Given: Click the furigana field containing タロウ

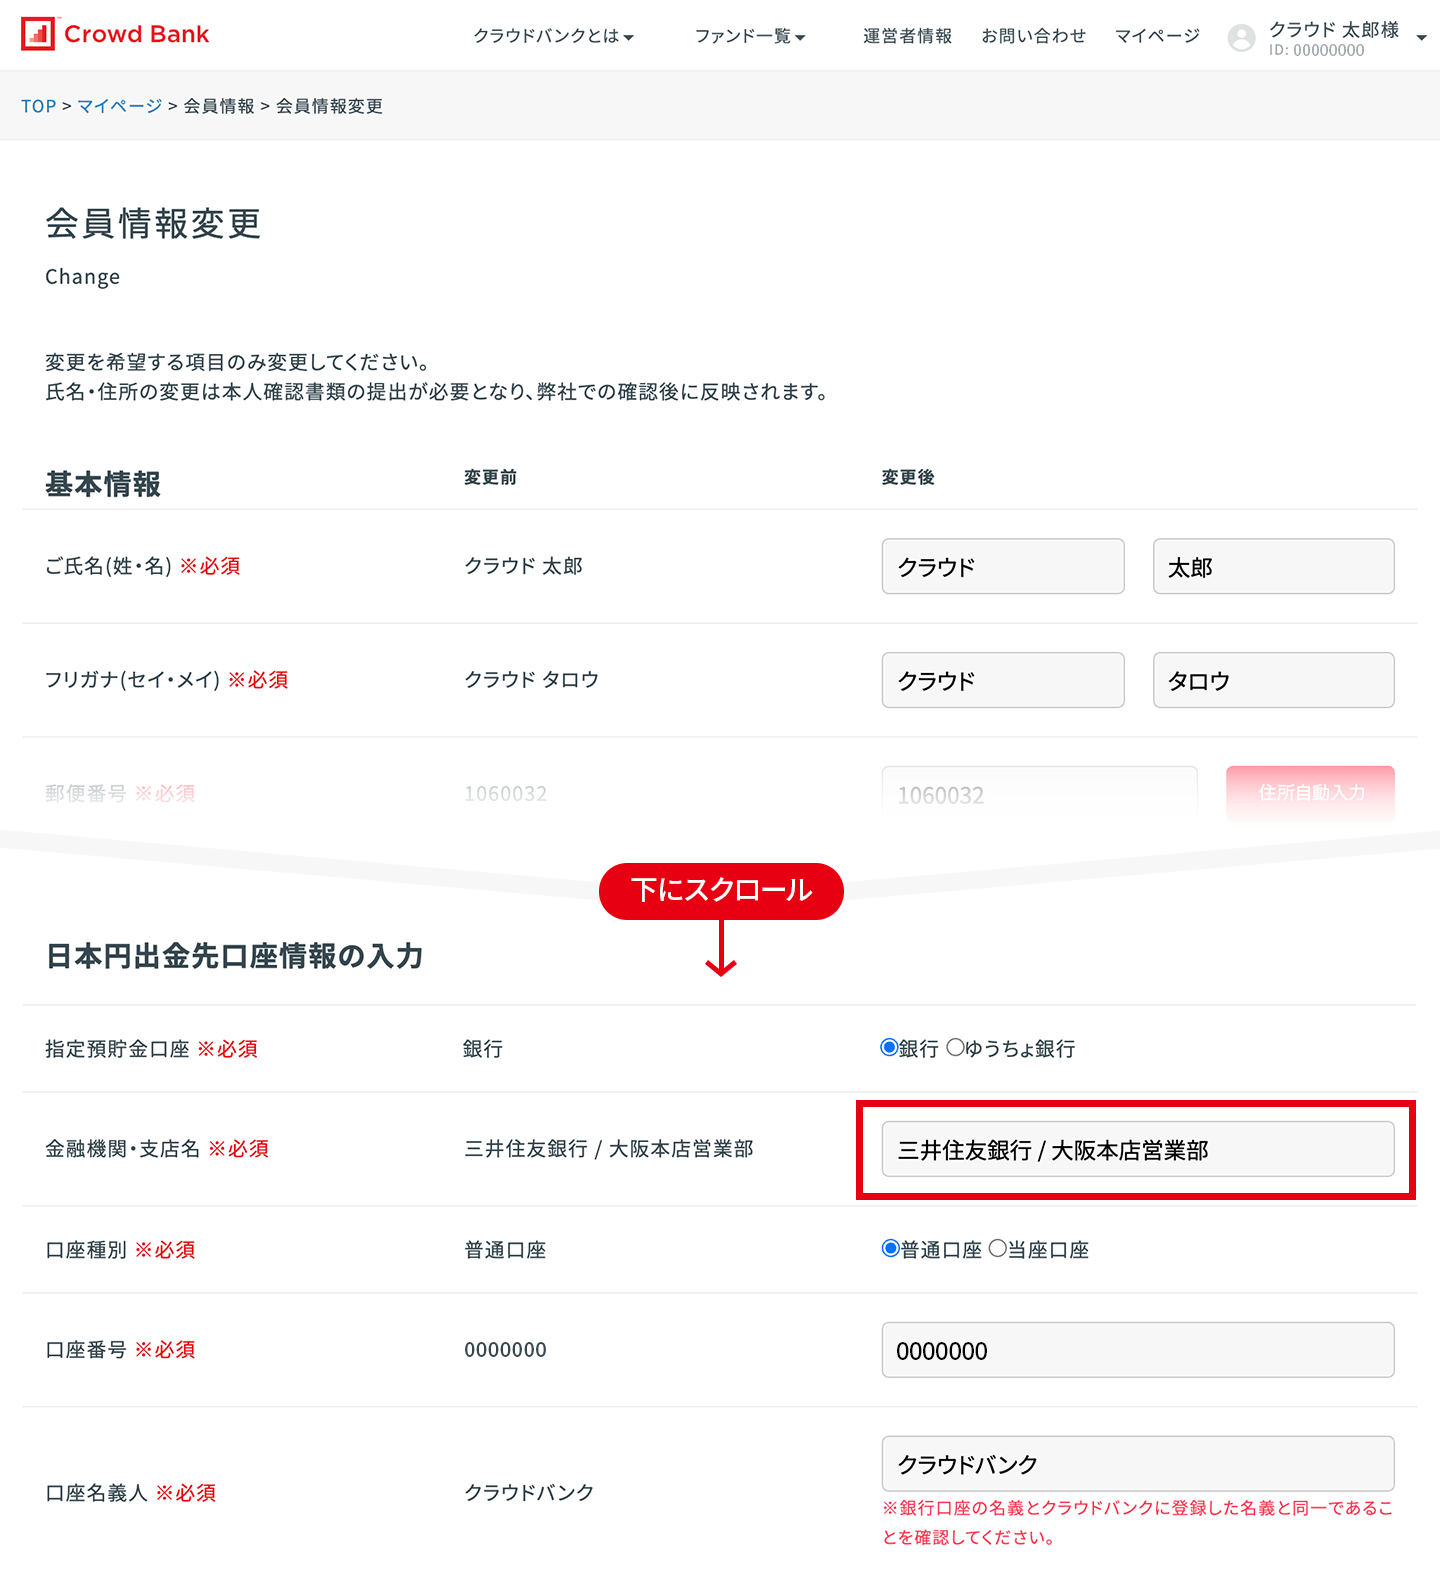Looking at the screenshot, I should (1273, 681).
